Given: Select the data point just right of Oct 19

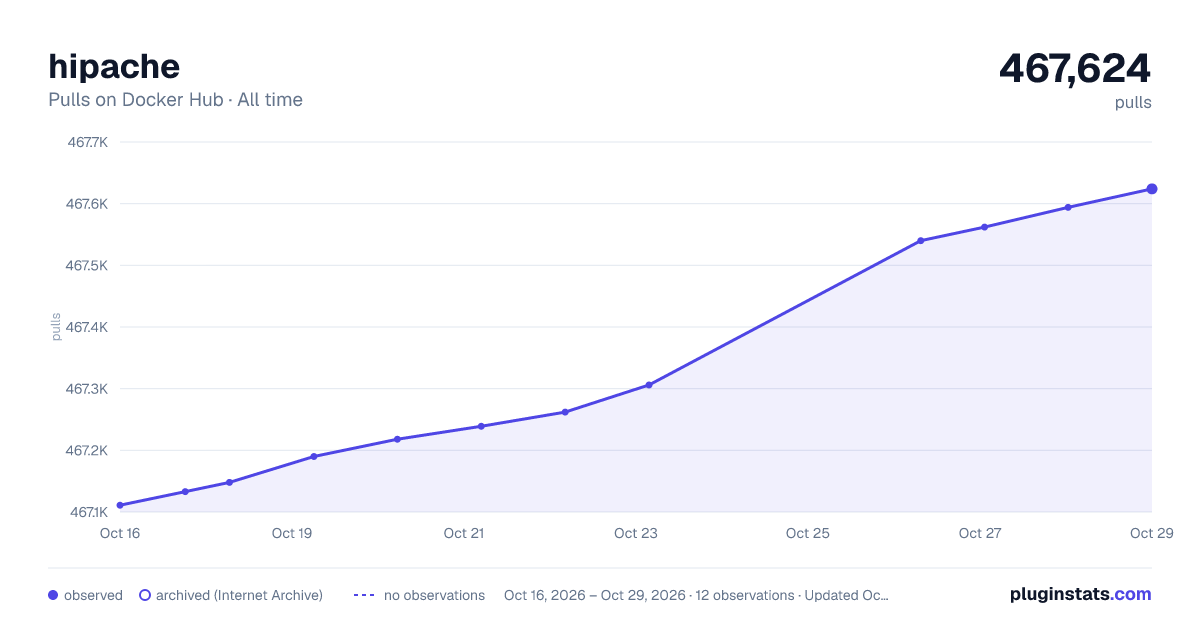Looking at the screenshot, I should point(314,456).
